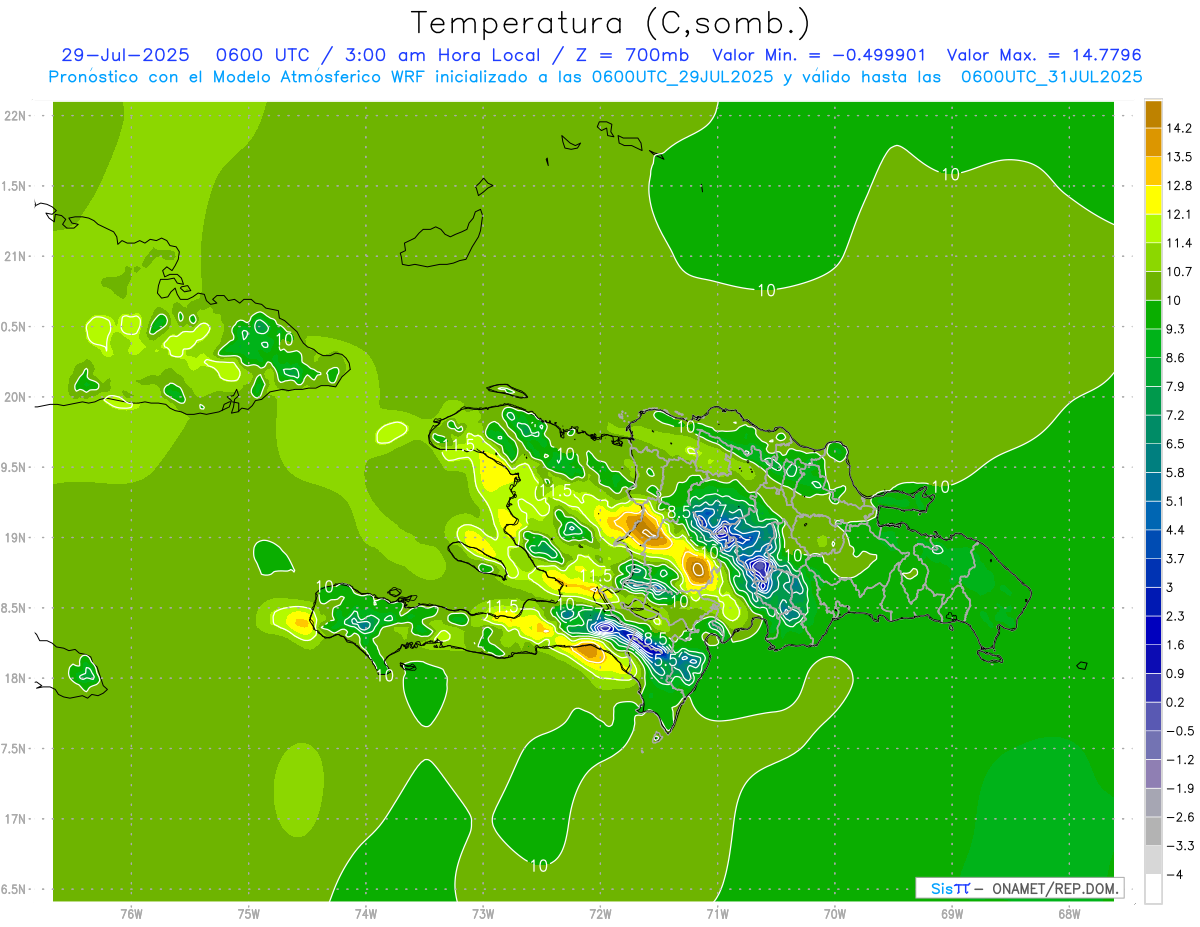Click the '73W' longitude axis label

[483, 913]
